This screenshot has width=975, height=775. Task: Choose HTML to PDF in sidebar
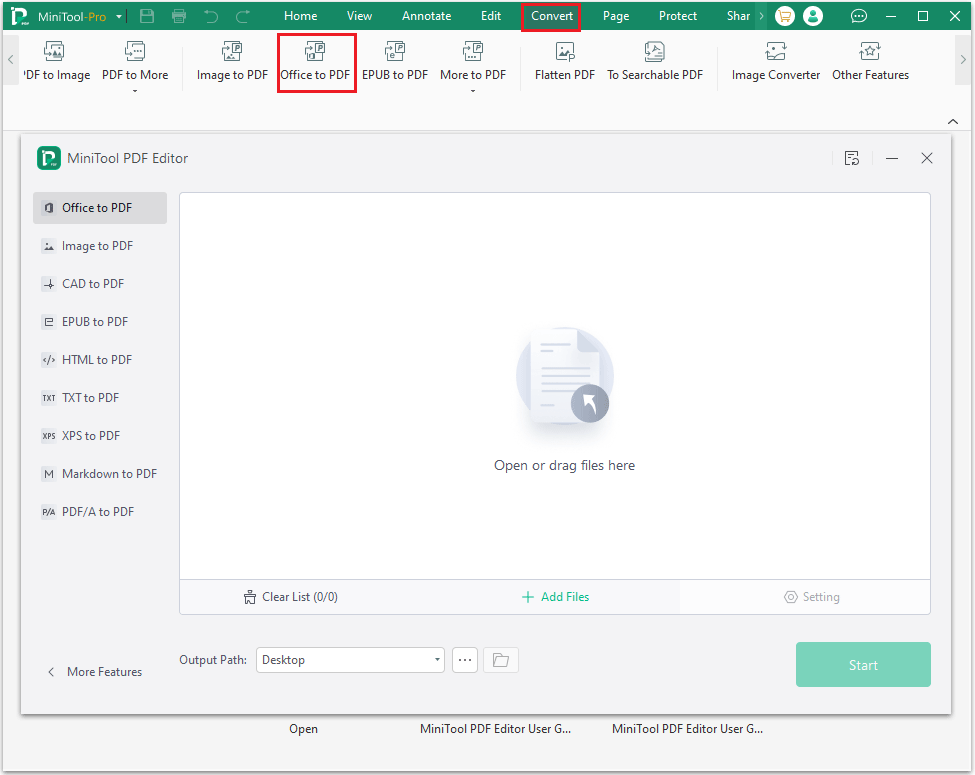point(99,360)
